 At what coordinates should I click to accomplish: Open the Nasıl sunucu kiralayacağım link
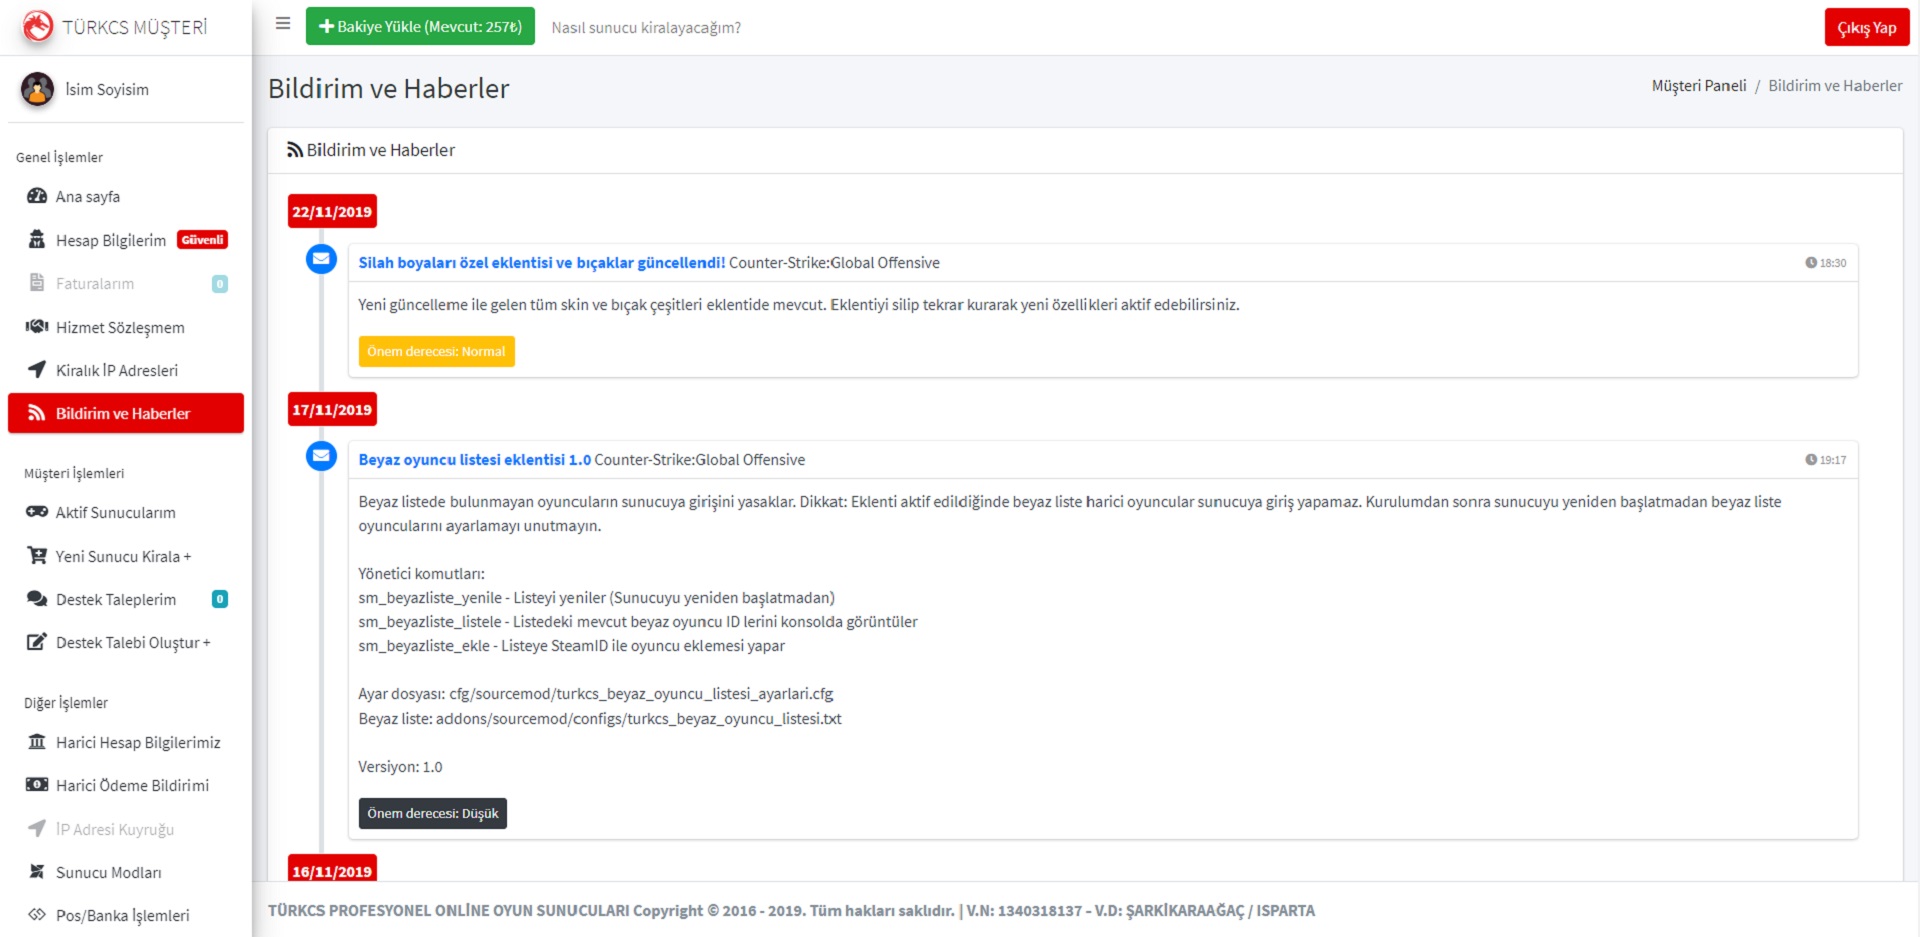pyautogui.click(x=646, y=28)
